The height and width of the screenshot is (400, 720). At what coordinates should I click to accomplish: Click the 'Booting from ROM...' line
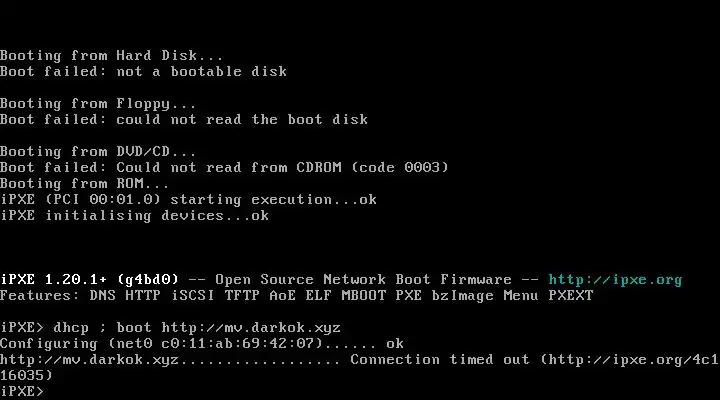click(x=85, y=184)
